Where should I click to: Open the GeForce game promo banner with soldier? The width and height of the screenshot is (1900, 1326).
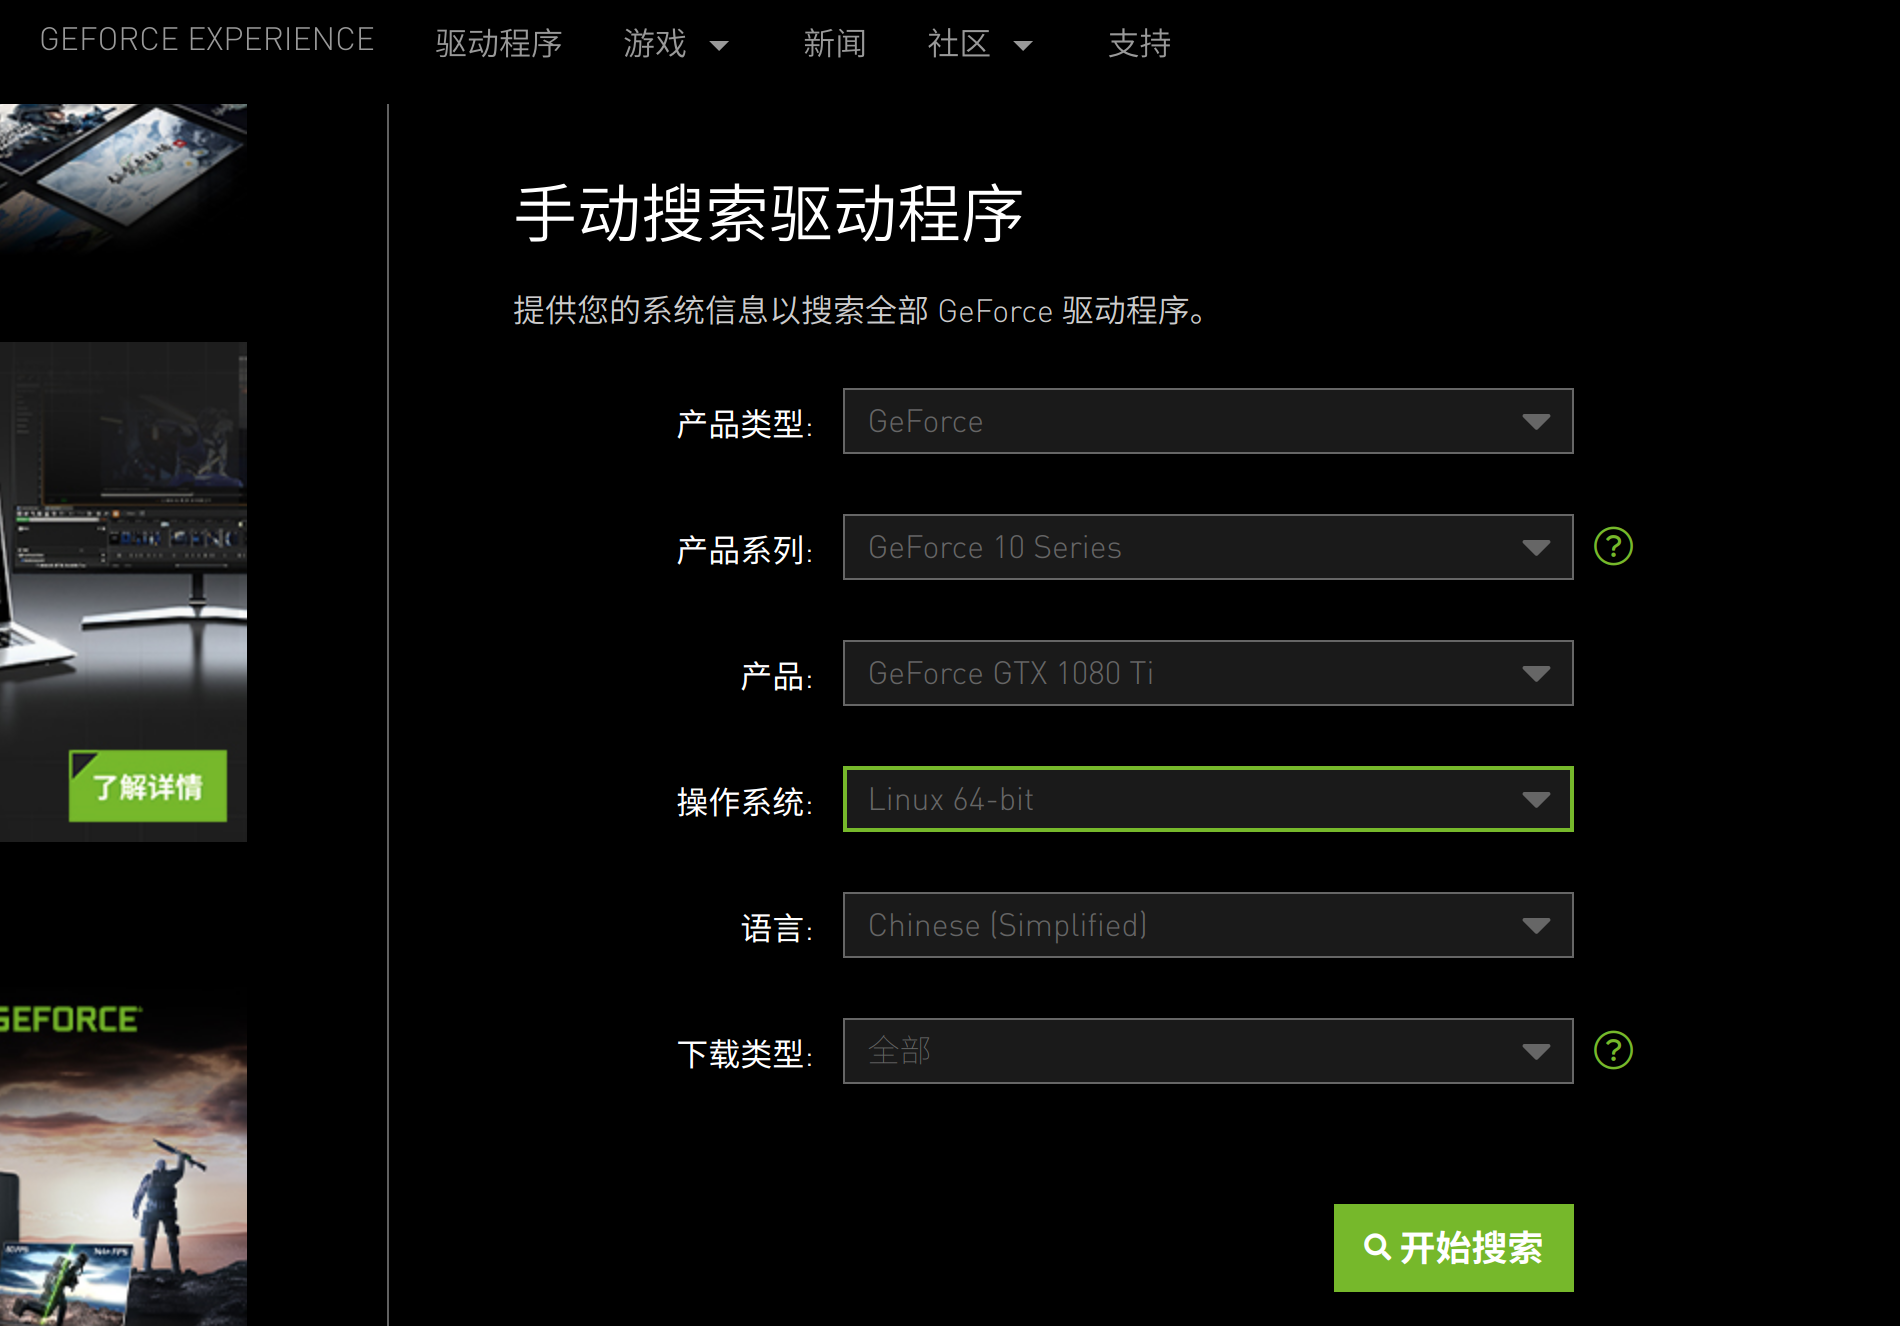123,1160
